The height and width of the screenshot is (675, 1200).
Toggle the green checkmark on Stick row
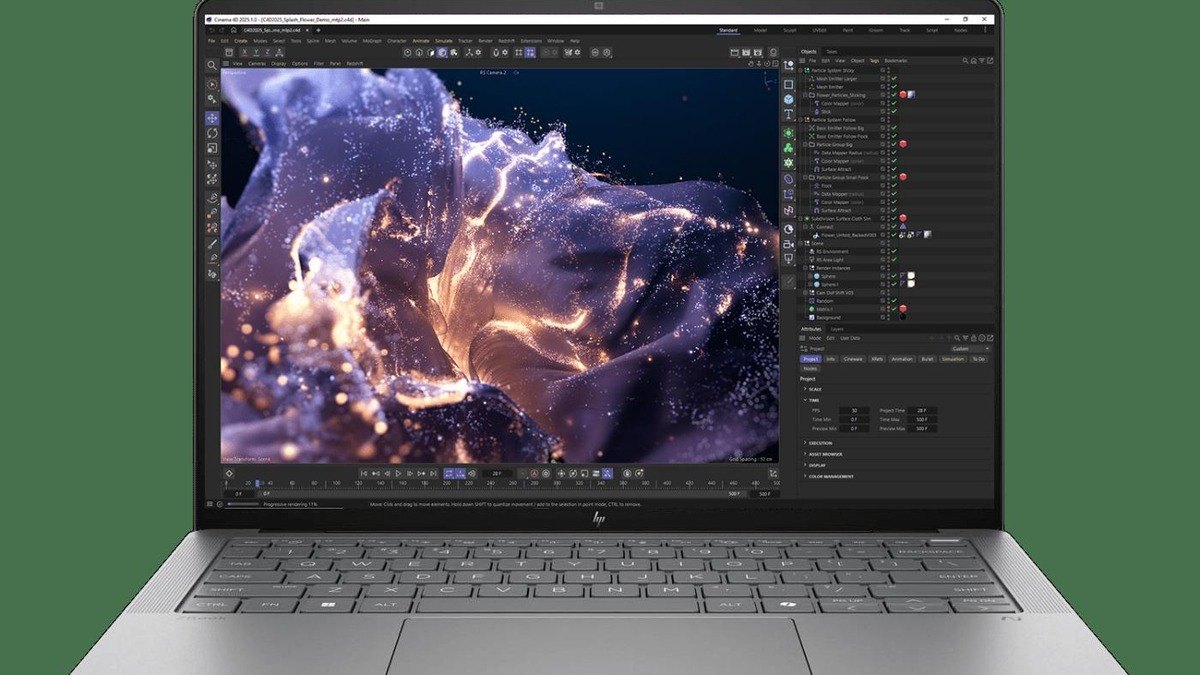click(x=894, y=111)
